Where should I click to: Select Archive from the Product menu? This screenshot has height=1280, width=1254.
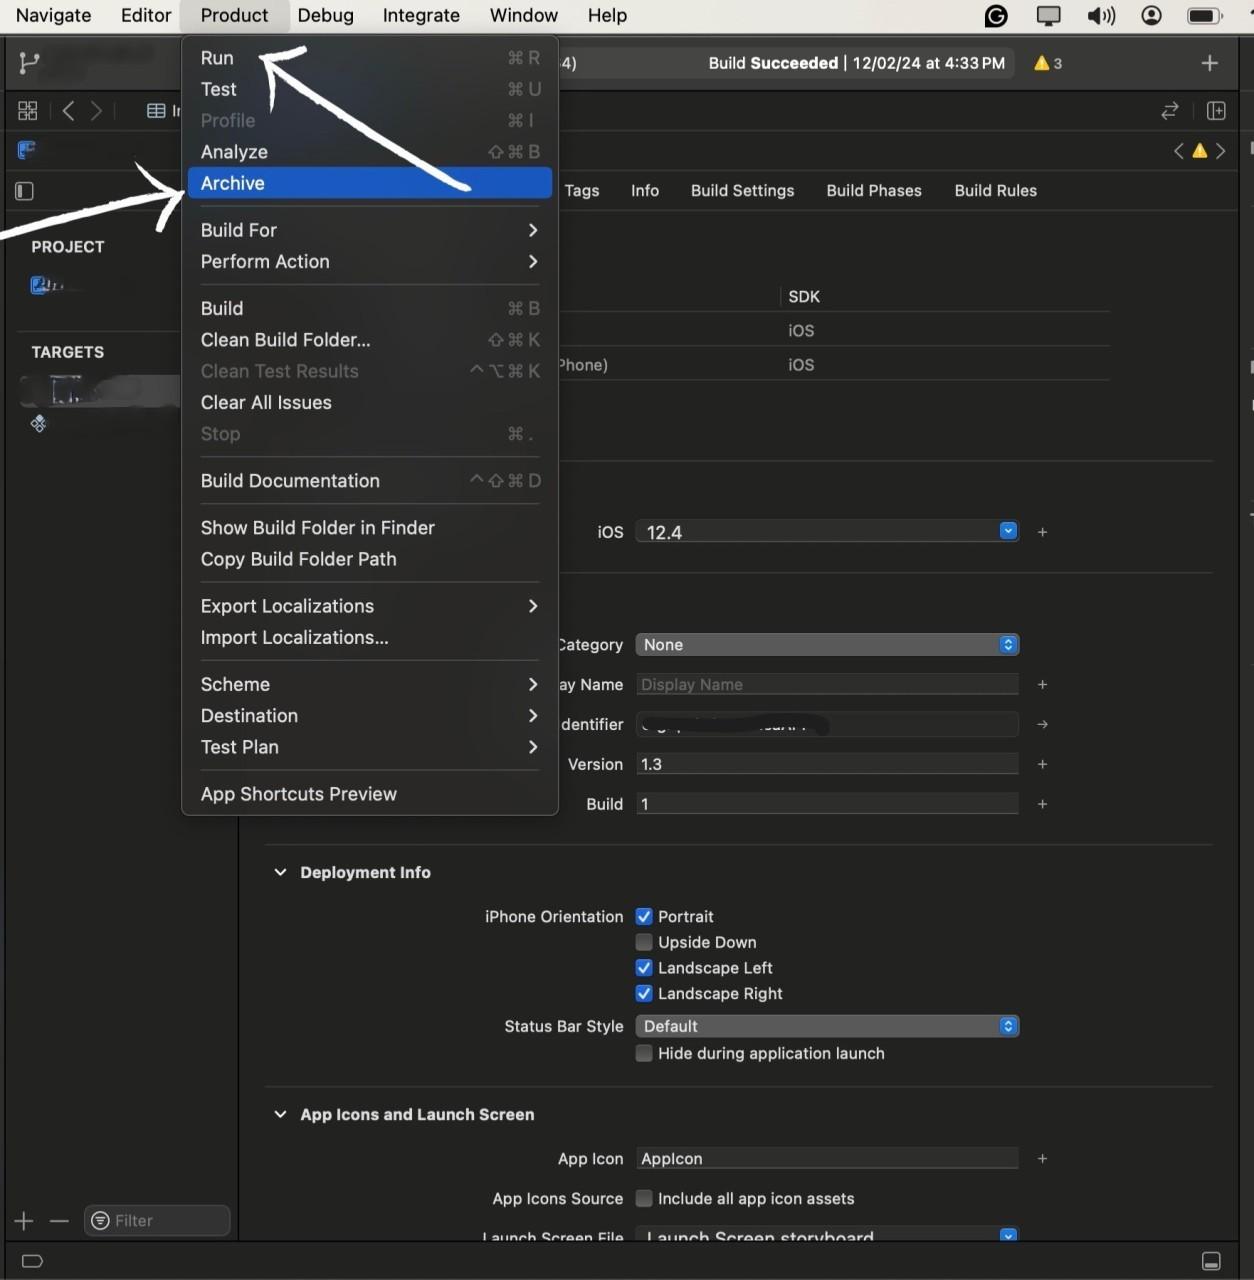click(233, 183)
